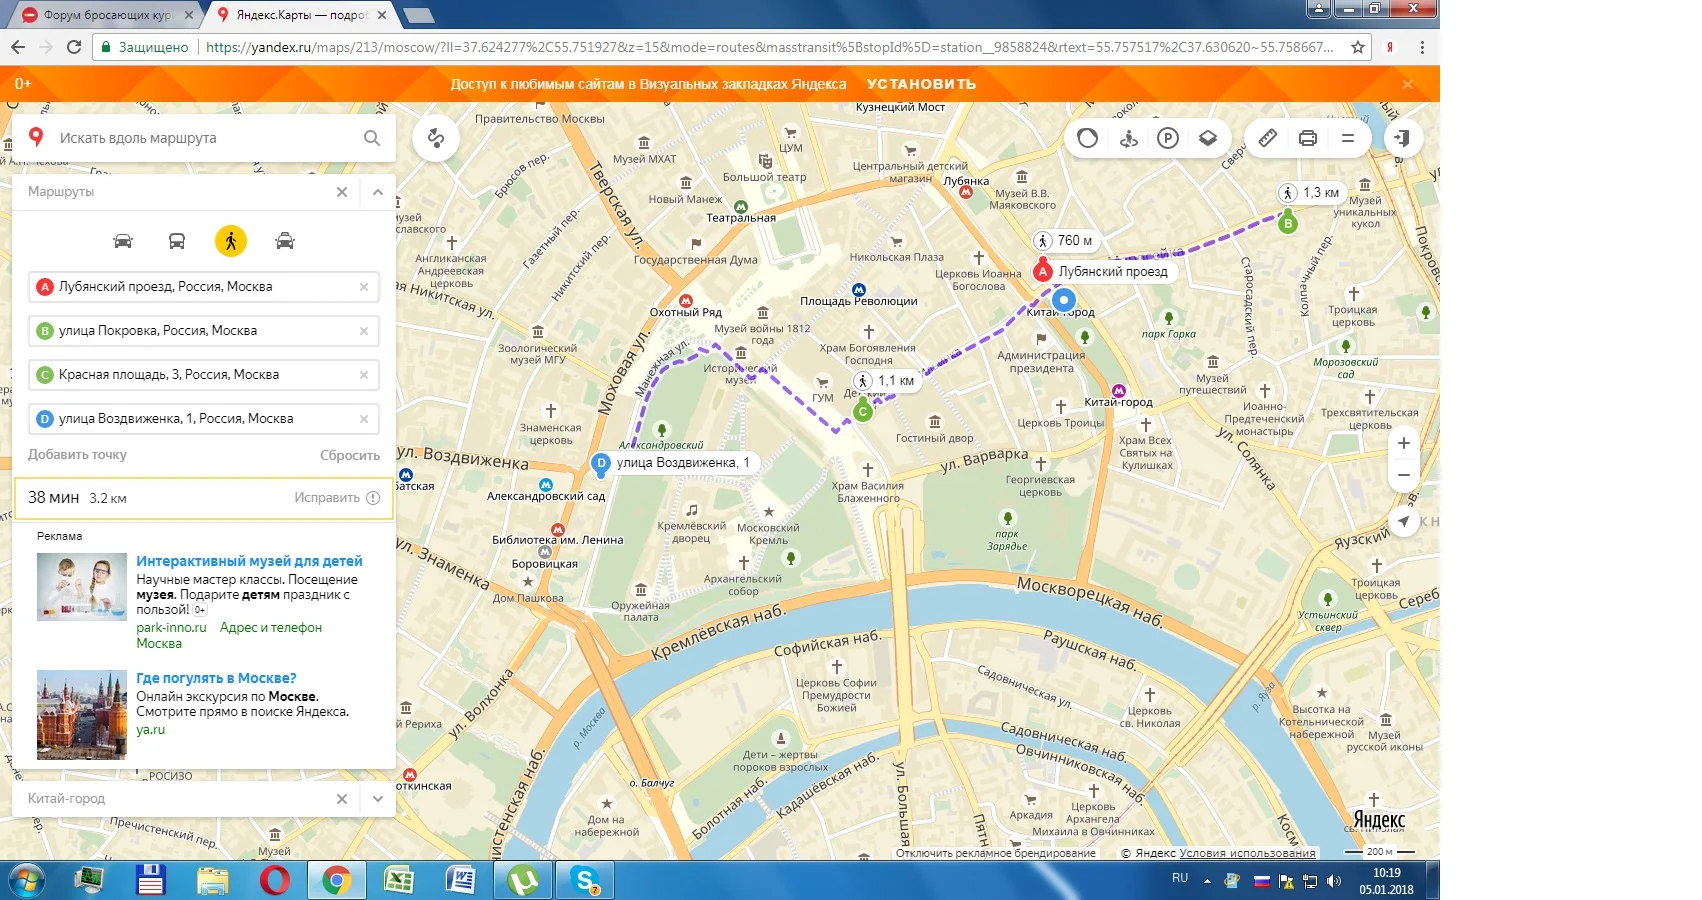Go back with the browser back arrow
This screenshot has width=1702, height=900.
pos(18,47)
